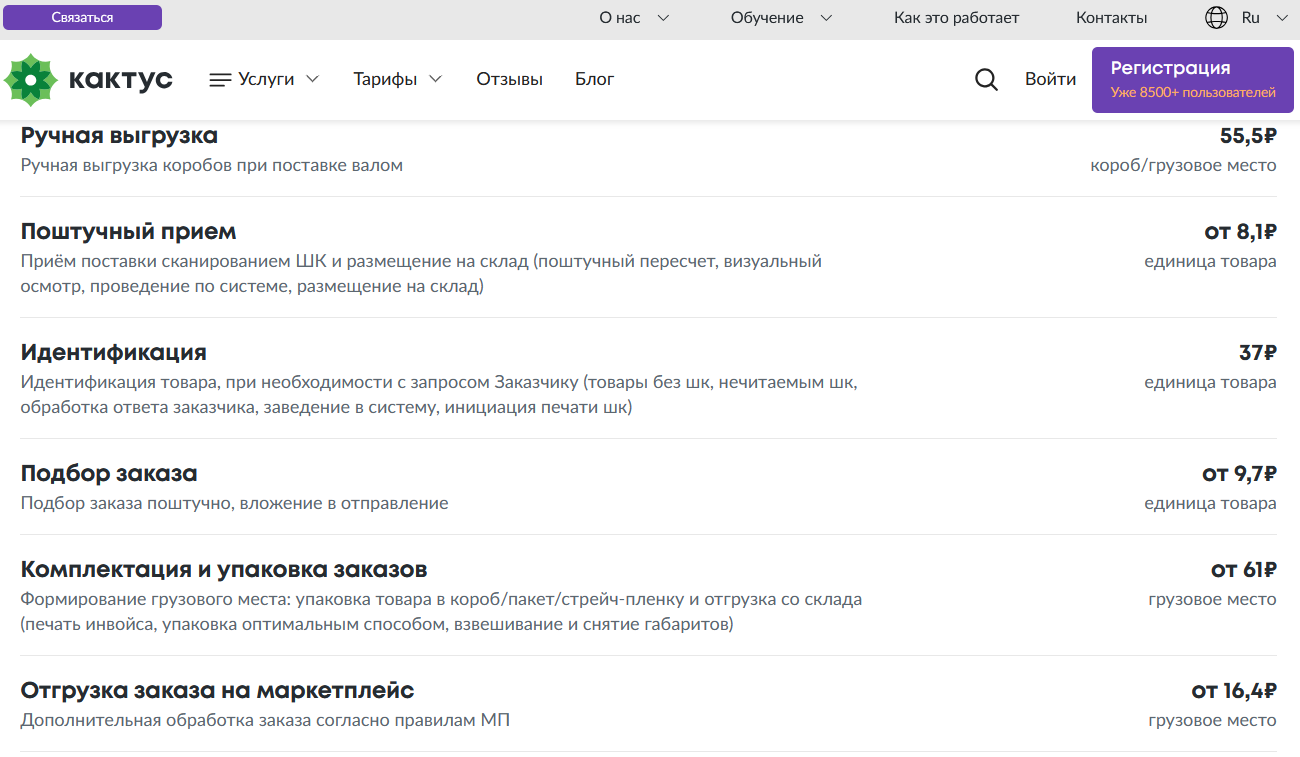Click the Войти link
Screen dimensions: 1300x757
(x=1050, y=79)
